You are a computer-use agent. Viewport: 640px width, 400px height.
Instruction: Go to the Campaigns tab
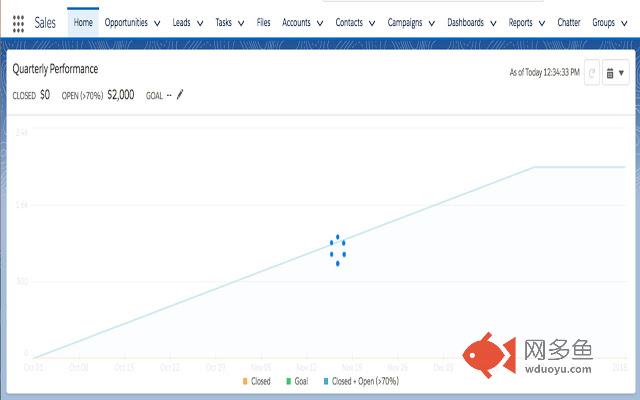(405, 23)
